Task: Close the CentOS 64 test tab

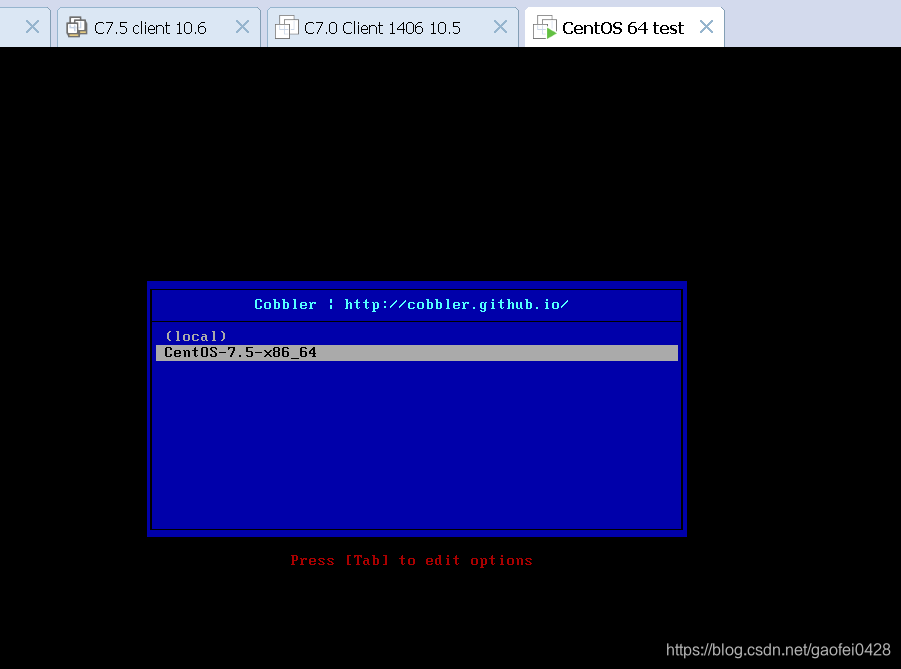Action: pyautogui.click(x=706, y=26)
